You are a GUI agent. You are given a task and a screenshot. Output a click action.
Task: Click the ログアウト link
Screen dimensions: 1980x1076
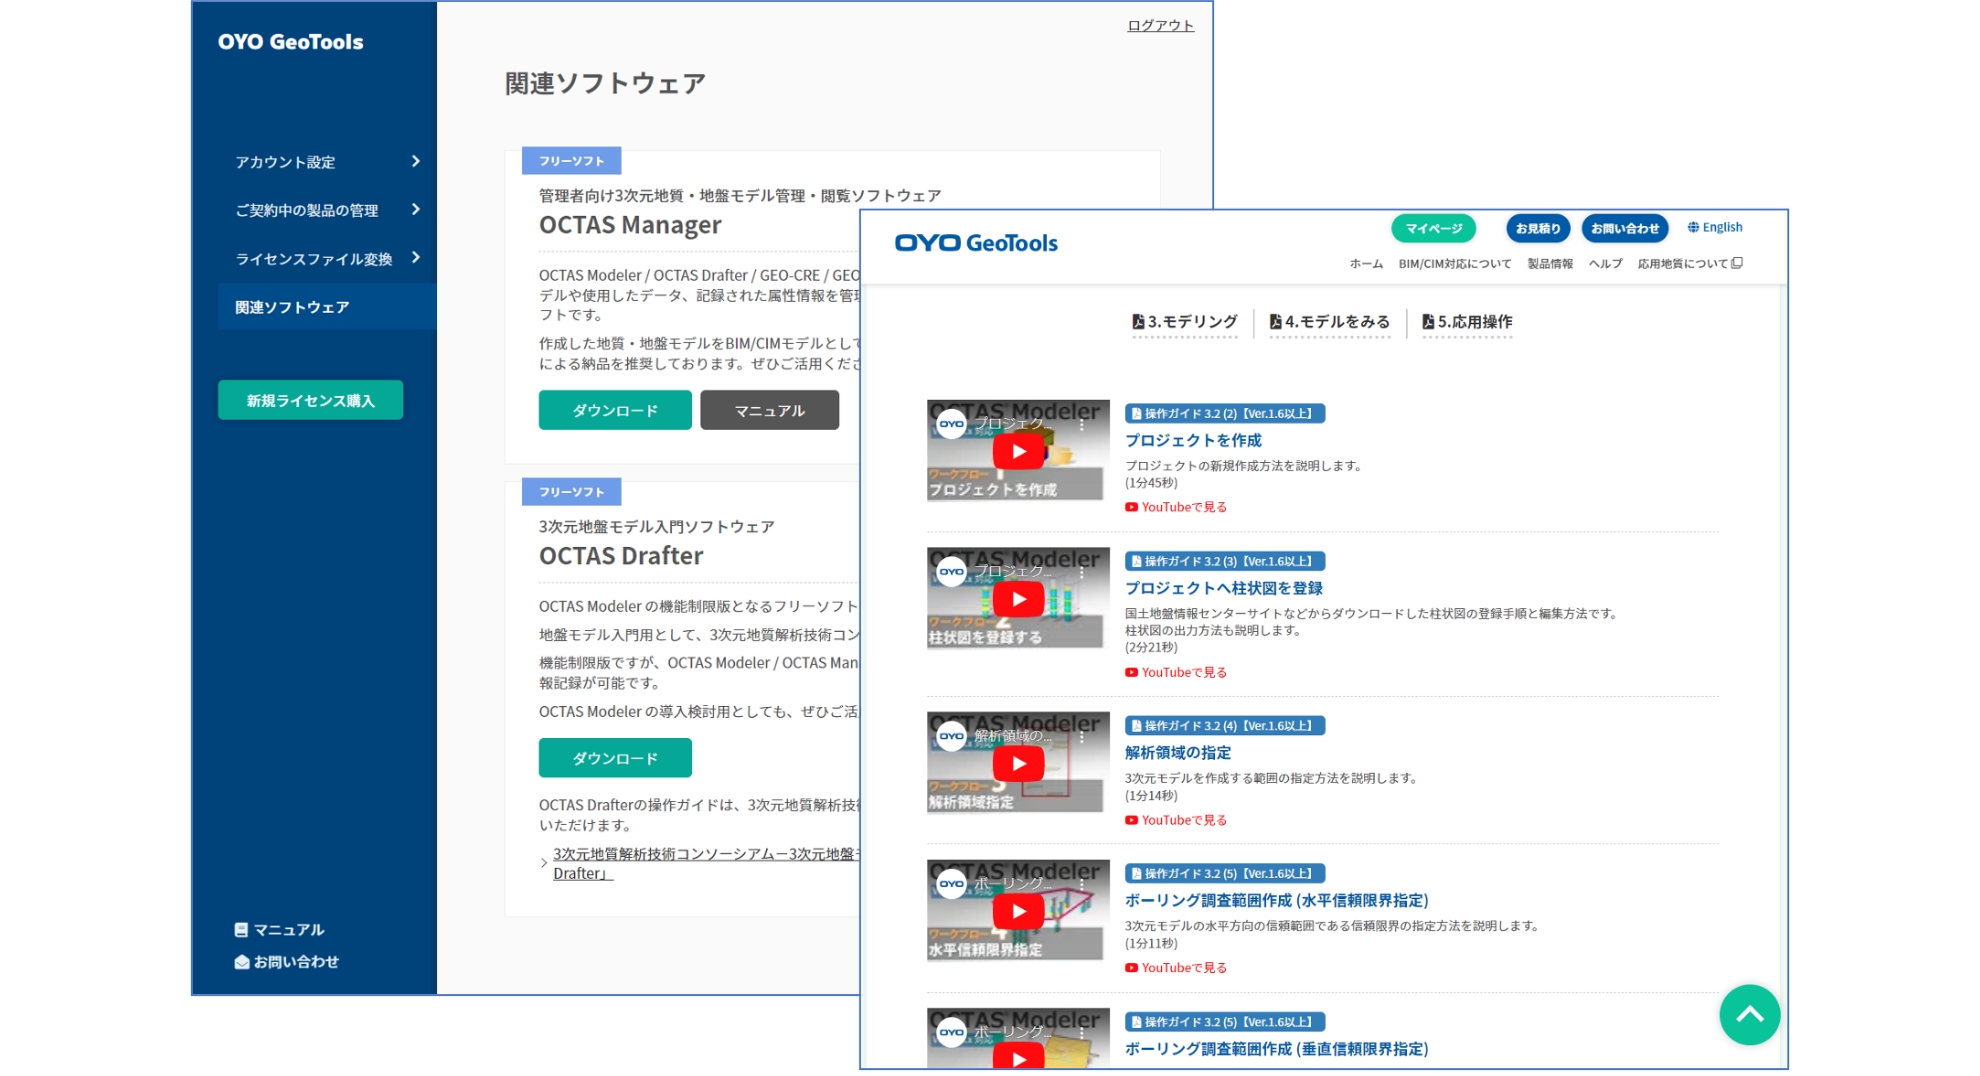1160,26
